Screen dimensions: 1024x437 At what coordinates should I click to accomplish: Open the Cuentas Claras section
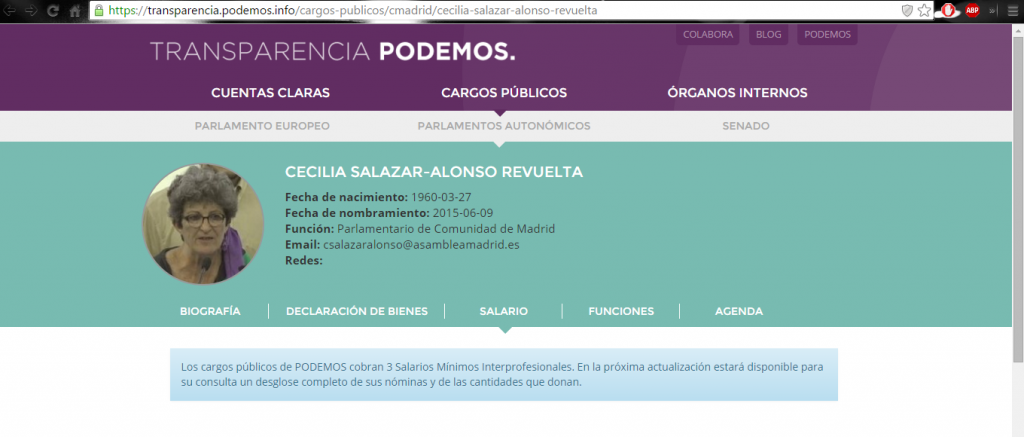pos(270,93)
